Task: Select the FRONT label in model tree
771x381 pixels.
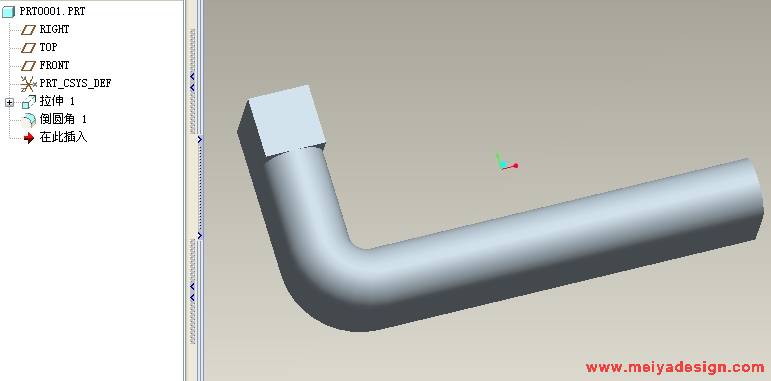Action: click(54, 65)
